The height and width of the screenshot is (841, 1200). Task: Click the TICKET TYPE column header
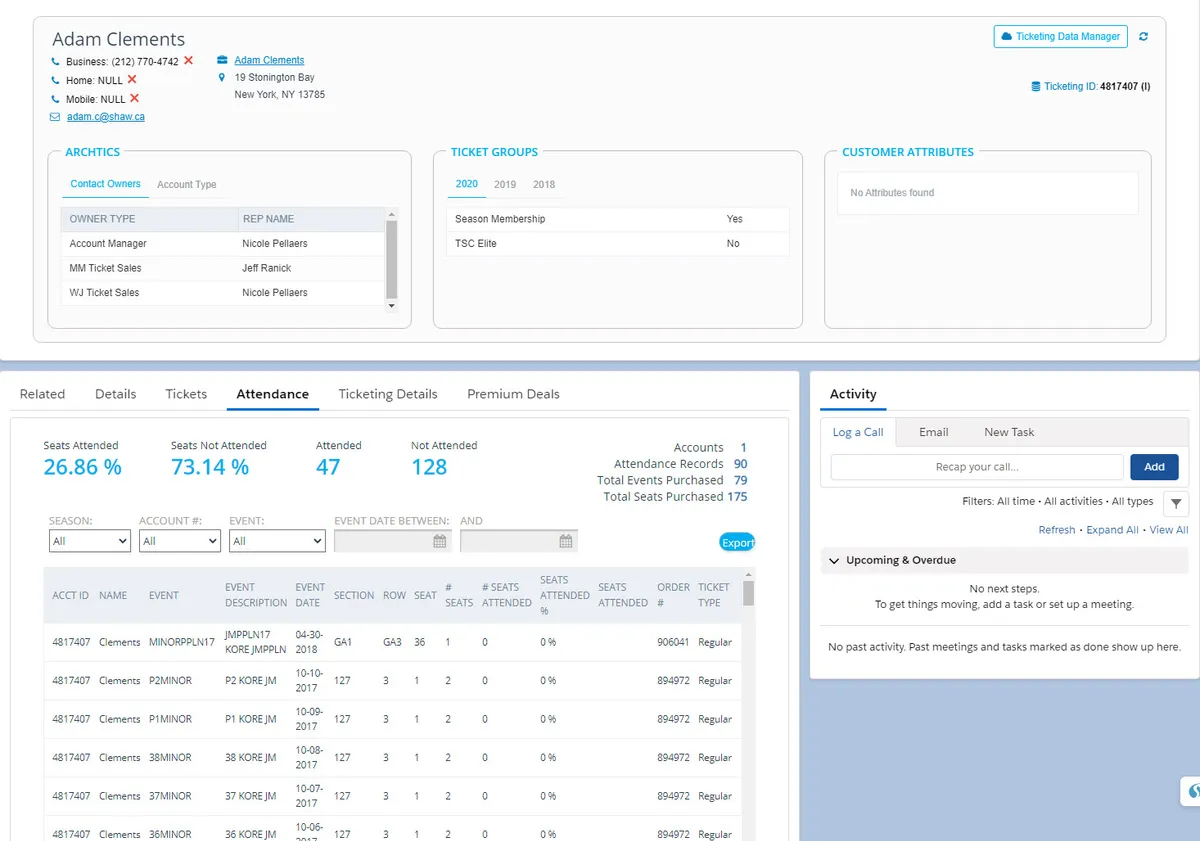(714, 595)
